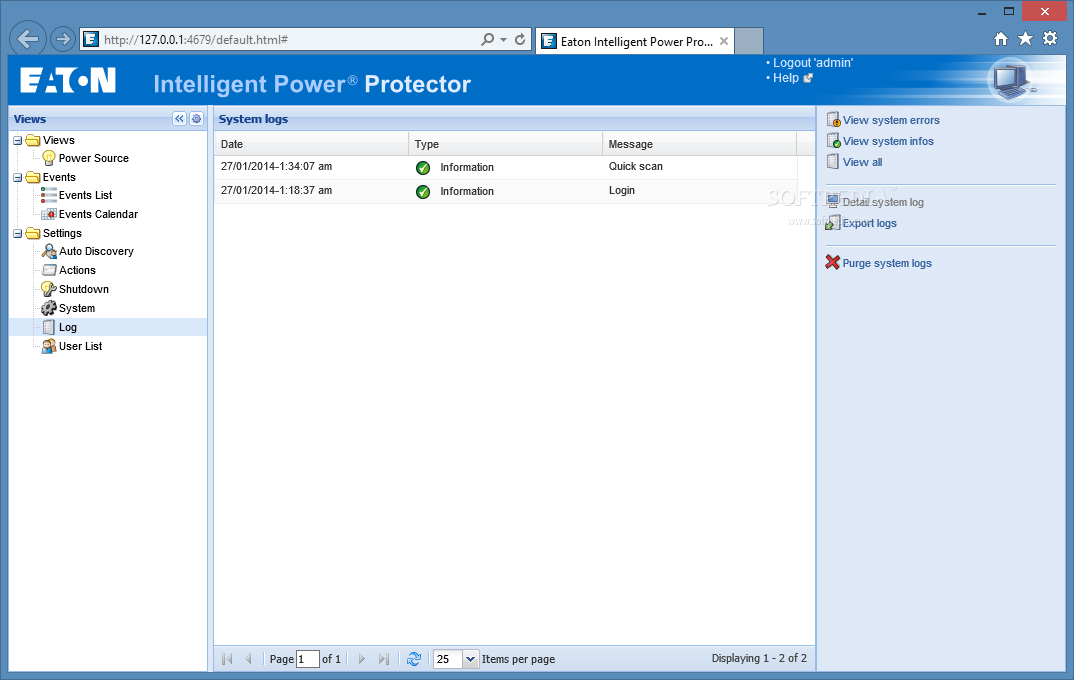
Task: Open a new browser tab
Action: click(749, 41)
